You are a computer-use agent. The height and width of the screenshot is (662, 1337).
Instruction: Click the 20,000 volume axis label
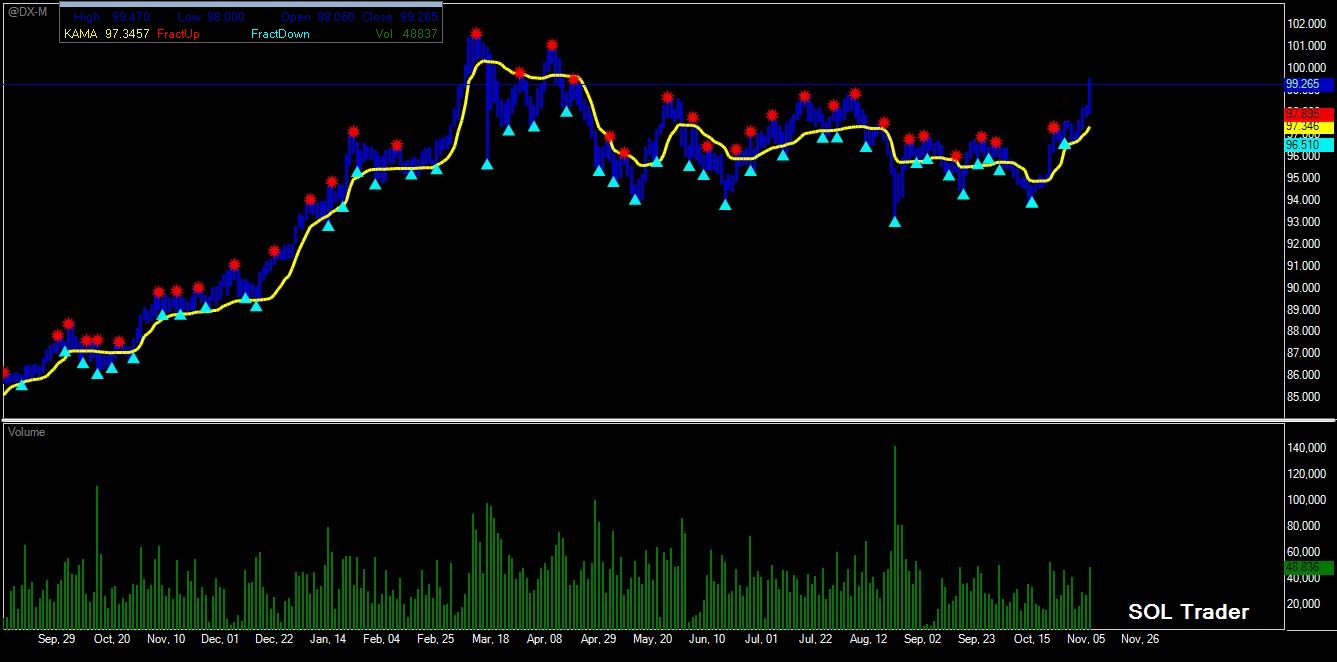point(1305,604)
